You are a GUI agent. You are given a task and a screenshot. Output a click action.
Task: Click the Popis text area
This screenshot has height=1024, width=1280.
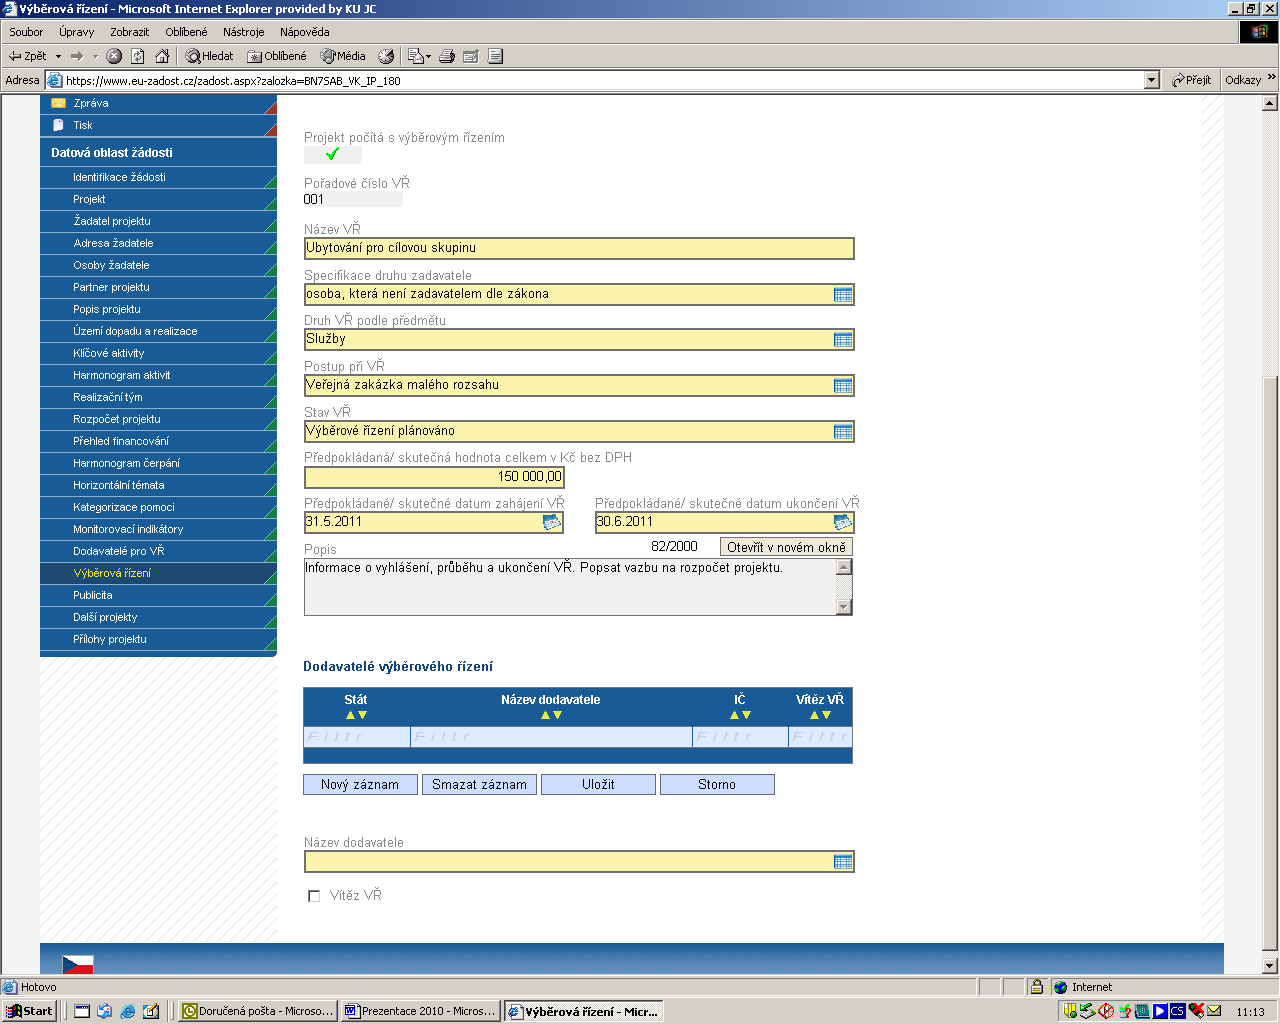click(x=570, y=587)
